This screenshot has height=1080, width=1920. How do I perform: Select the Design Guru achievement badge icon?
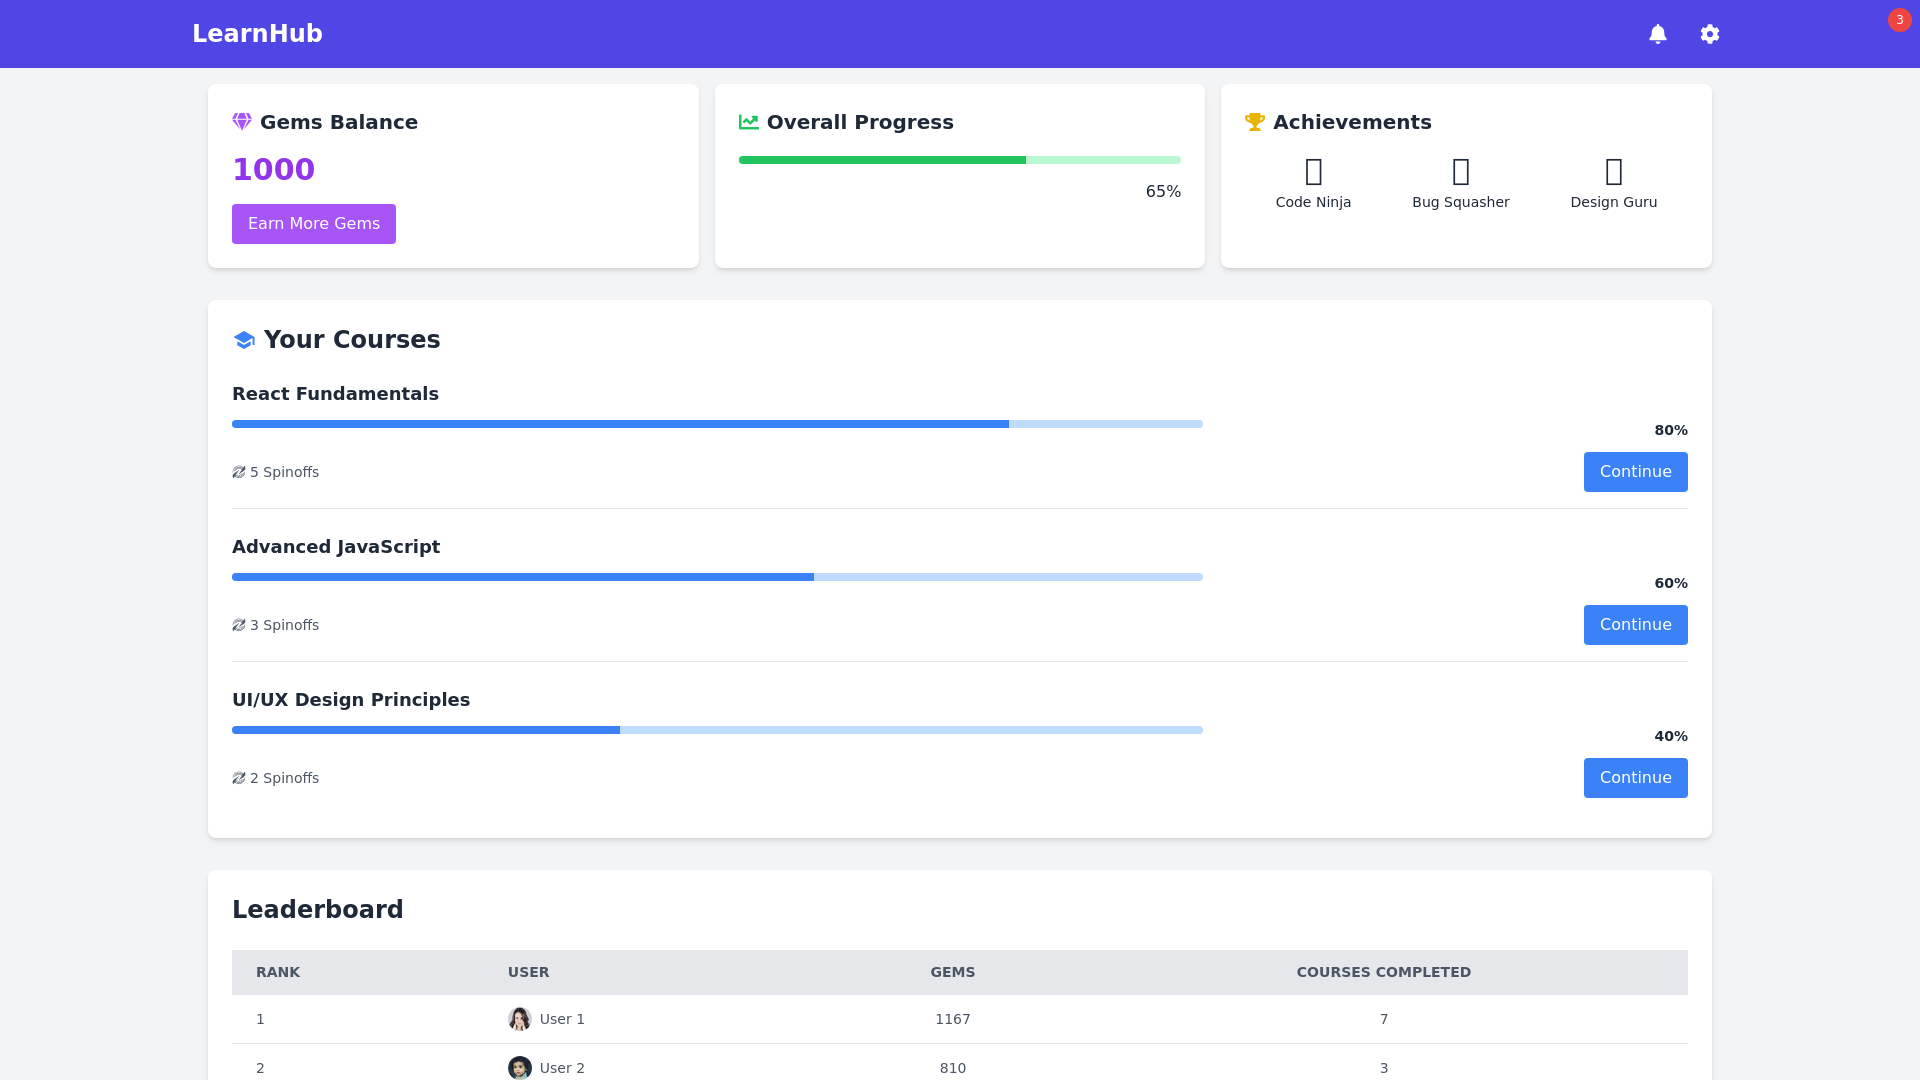tap(1614, 172)
